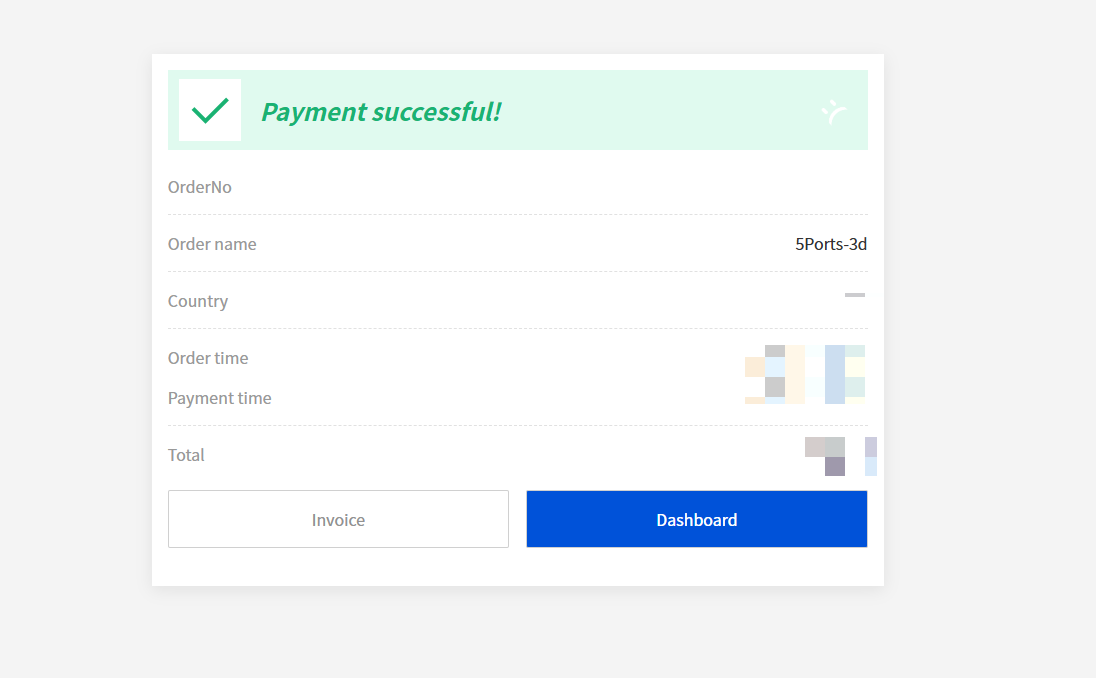Click the sparkle decoration icon in banner
Viewport: 1096px width, 678px height.
834,112
